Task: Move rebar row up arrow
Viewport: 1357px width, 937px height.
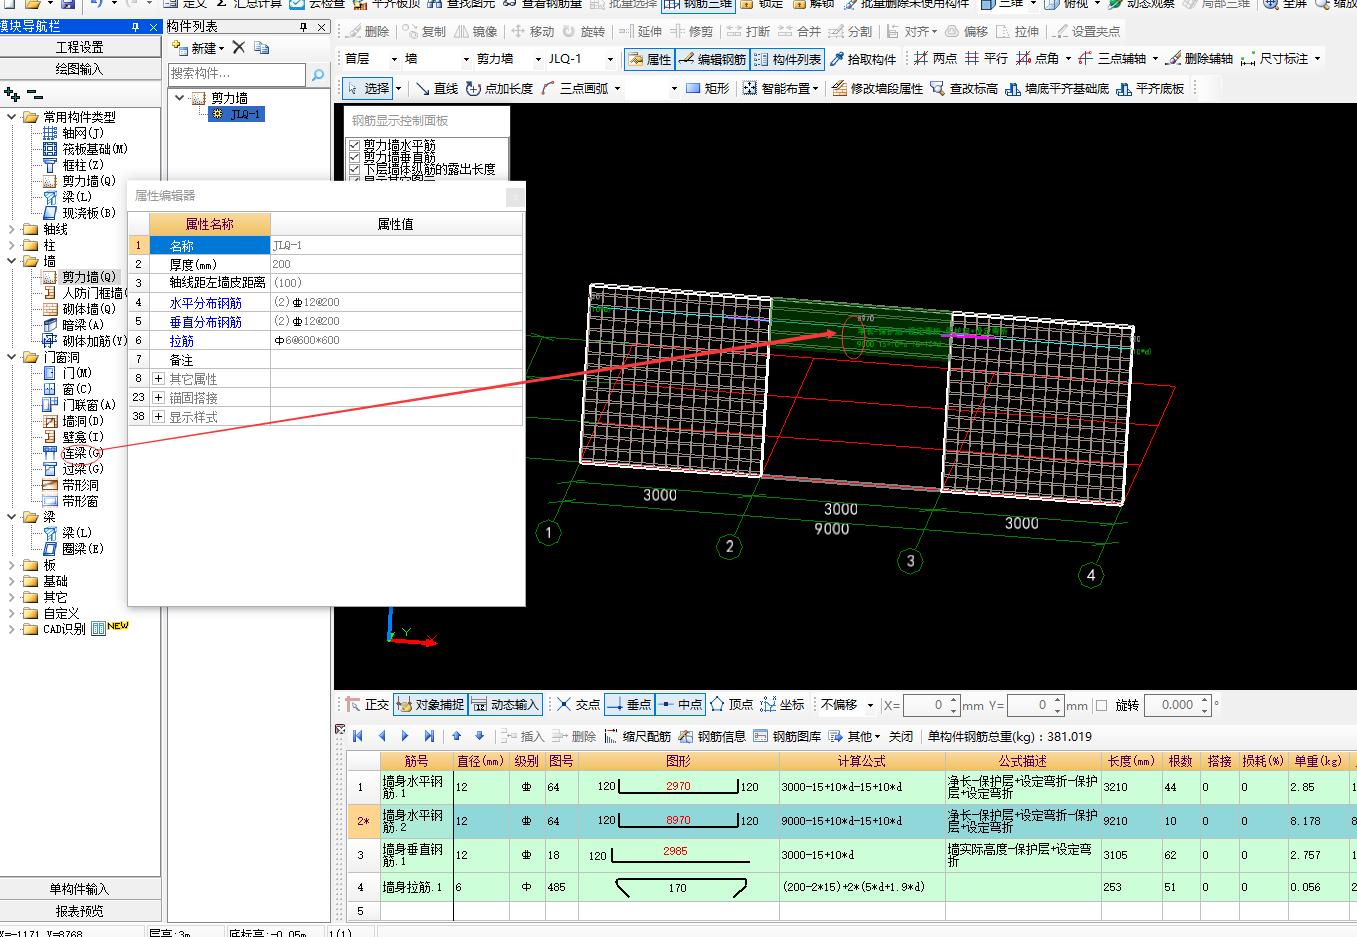Action: [x=457, y=736]
